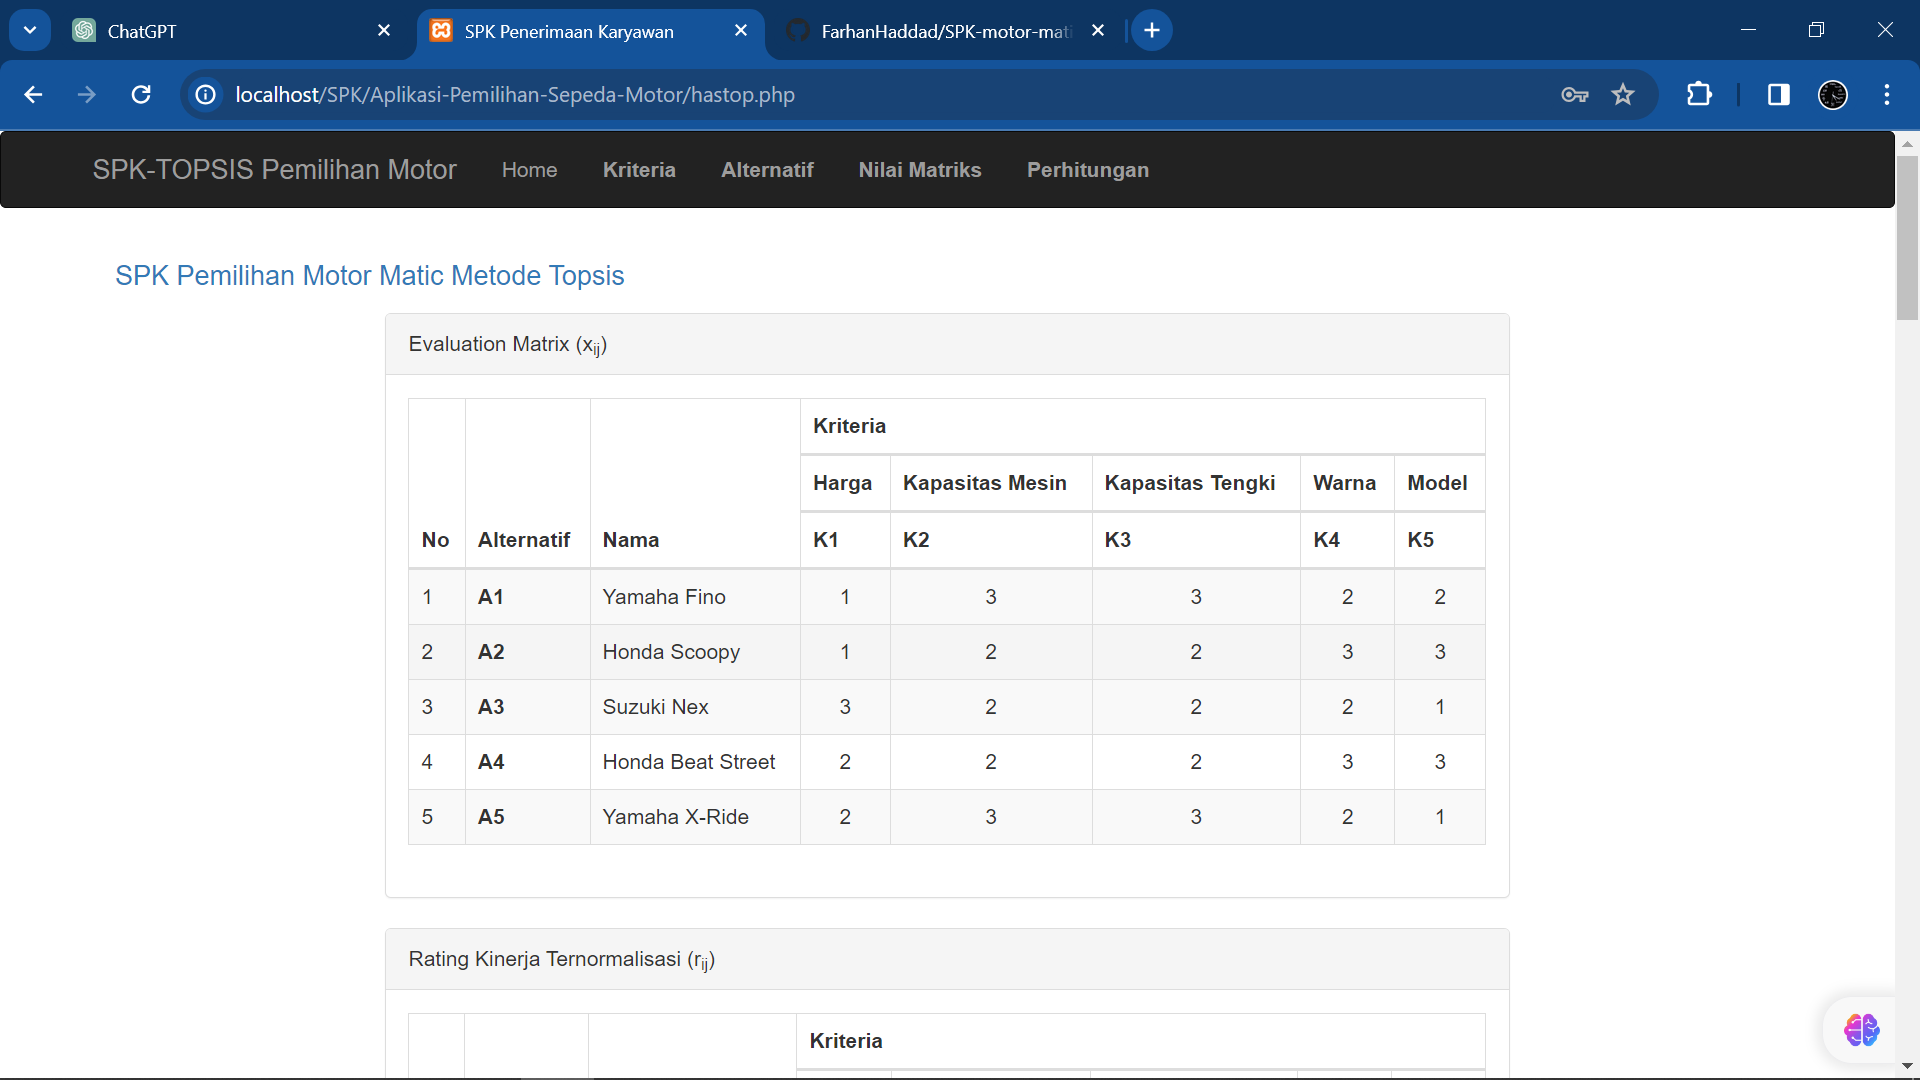1920x1080 pixels.
Task: Open a new browser tab
Action: [x=1152, y=30]
